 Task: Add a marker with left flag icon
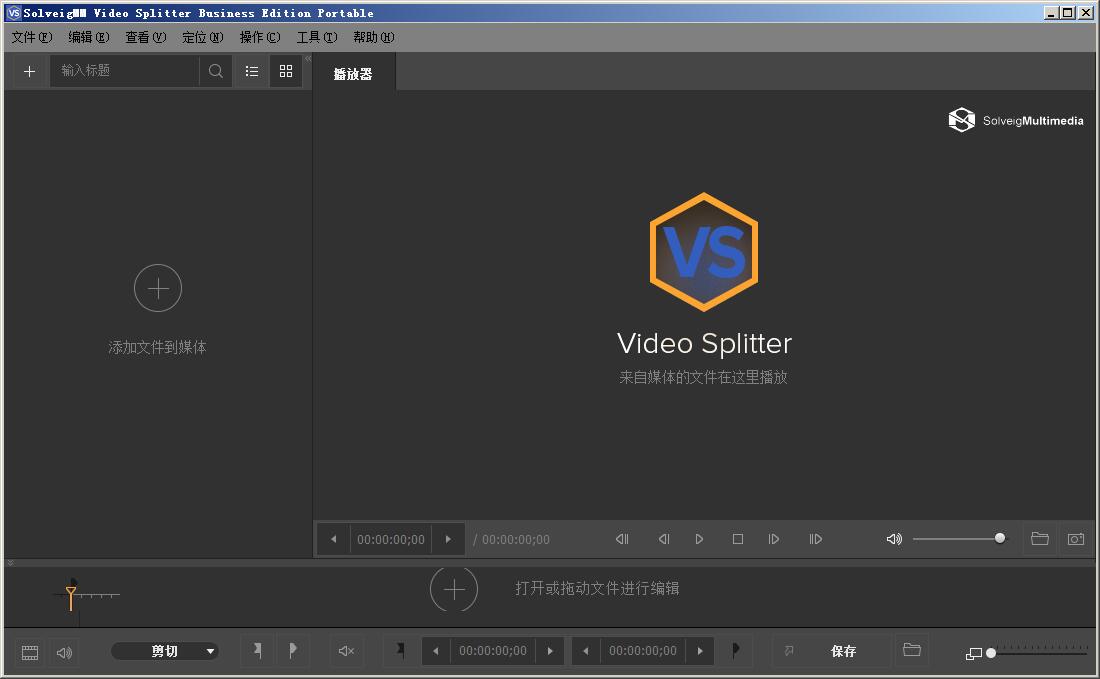[x=258, y=651]
